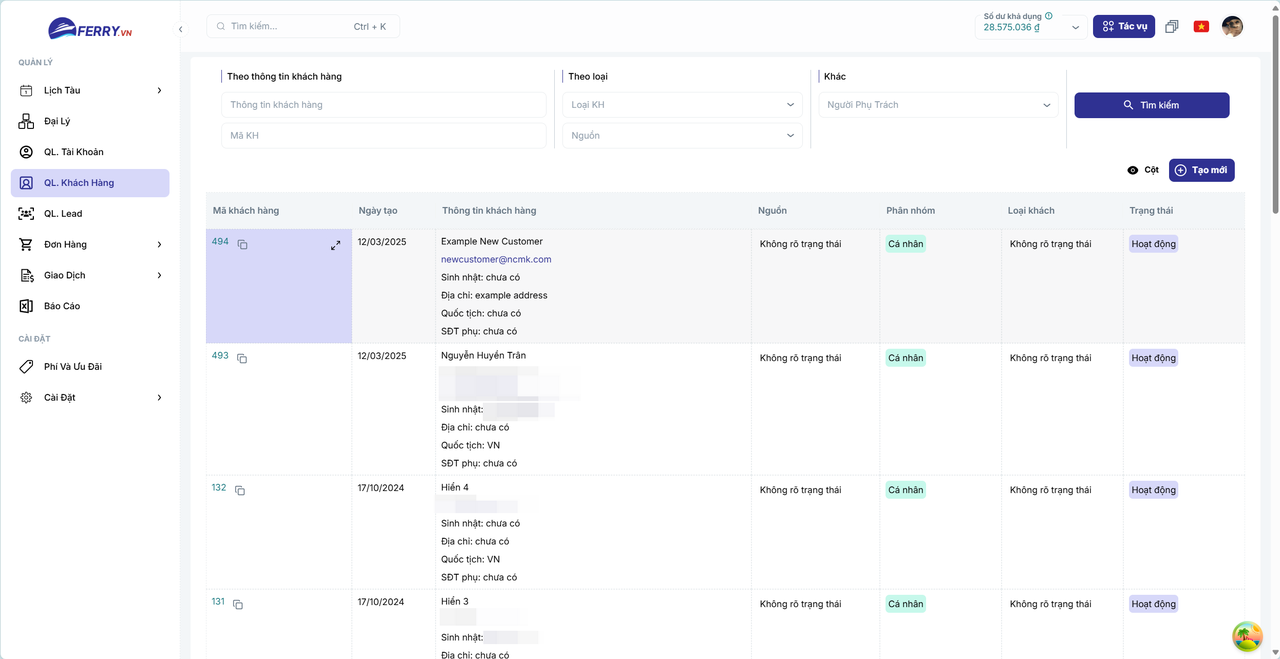Focus the Thông tin khách hàng input
The height and width of the screenshot is (659, 1280).
point(384,105)
